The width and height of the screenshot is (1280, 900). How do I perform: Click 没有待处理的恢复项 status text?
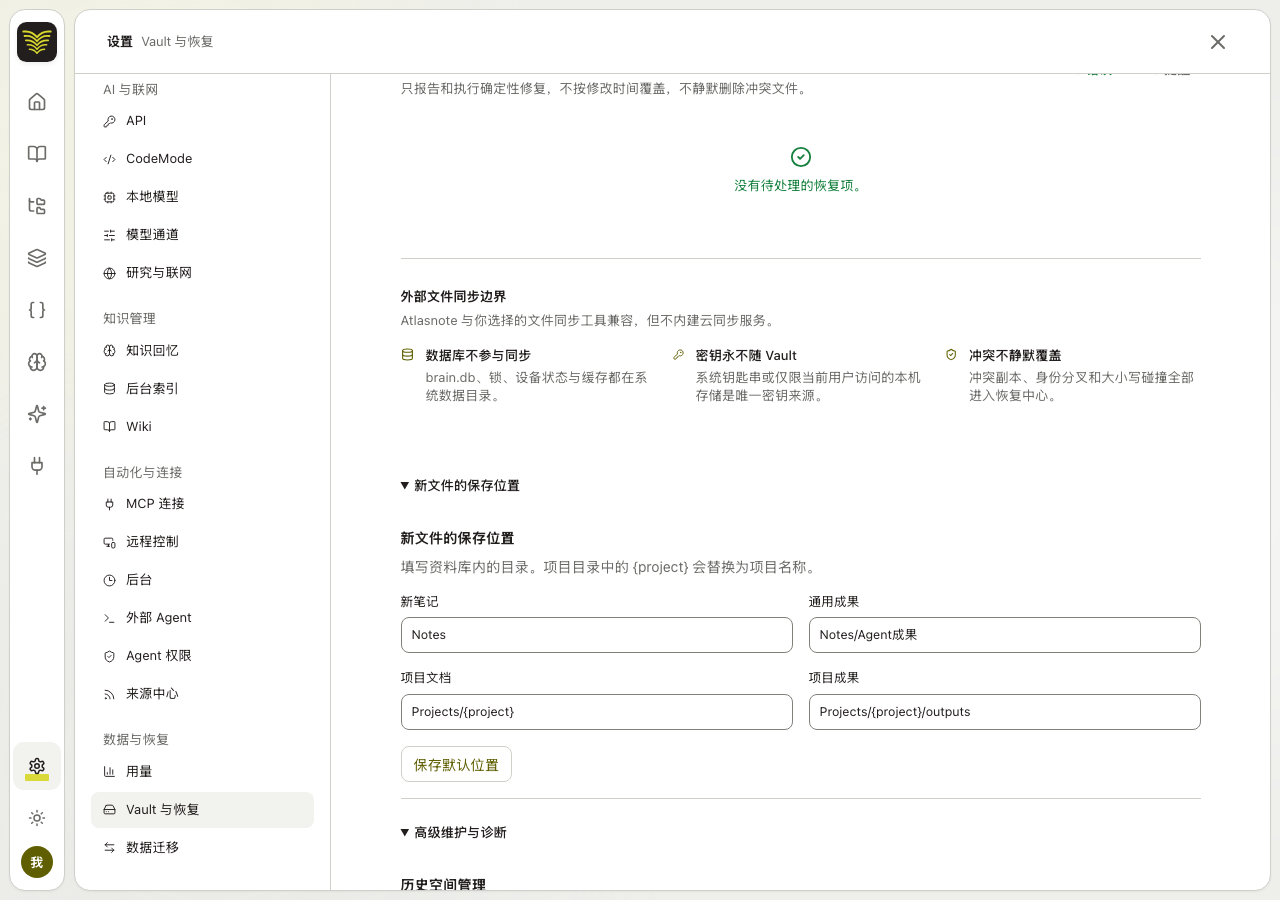point(798,186)
